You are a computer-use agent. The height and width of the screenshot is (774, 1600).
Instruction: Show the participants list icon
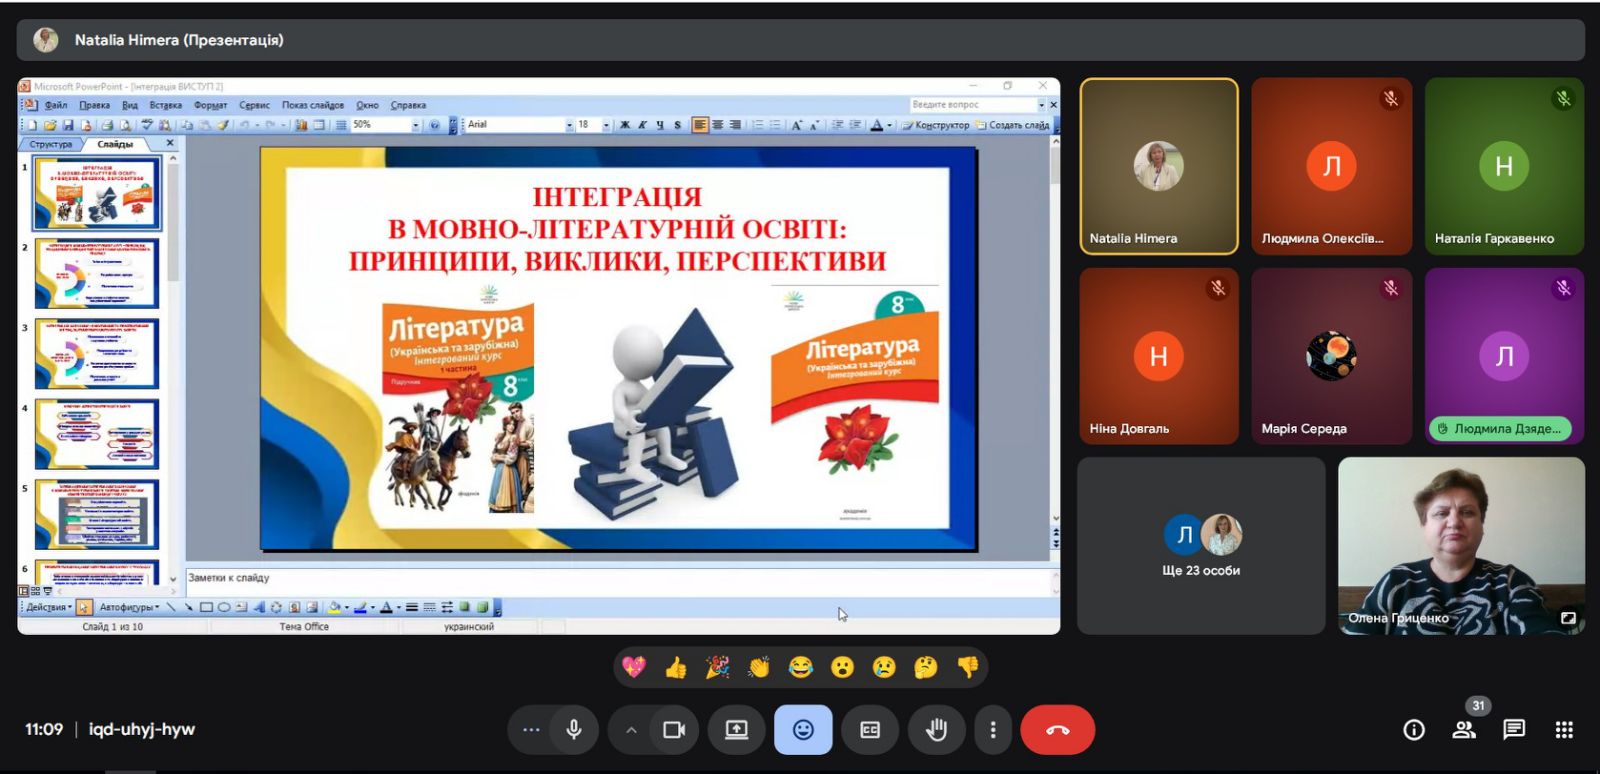1464,730
